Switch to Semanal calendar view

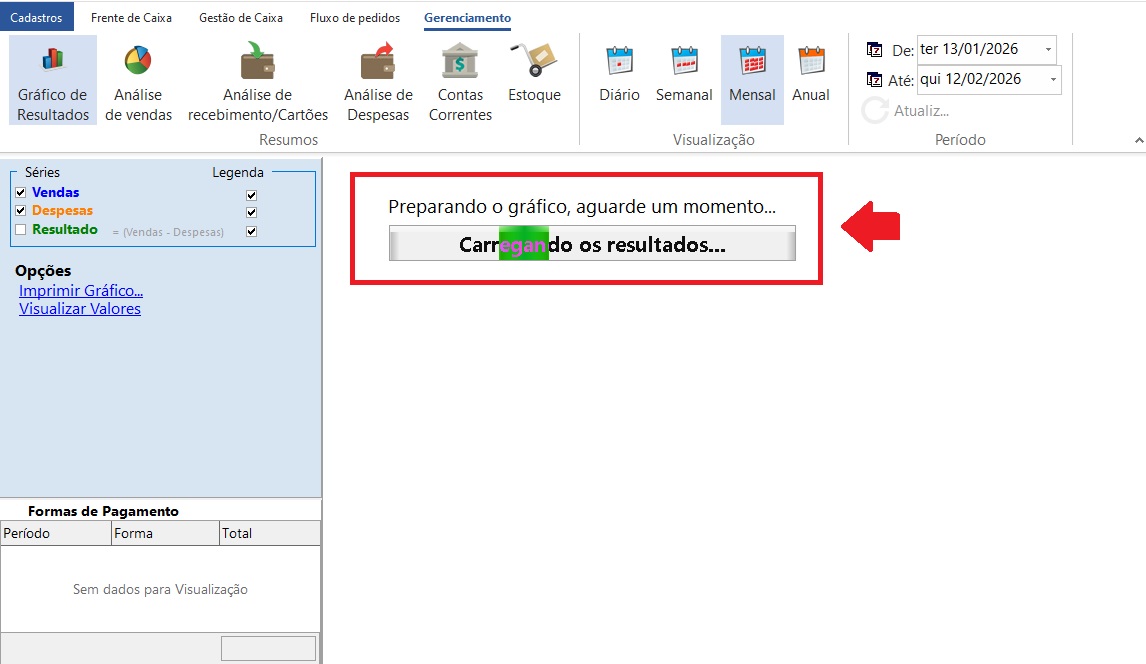click(684, 62)
